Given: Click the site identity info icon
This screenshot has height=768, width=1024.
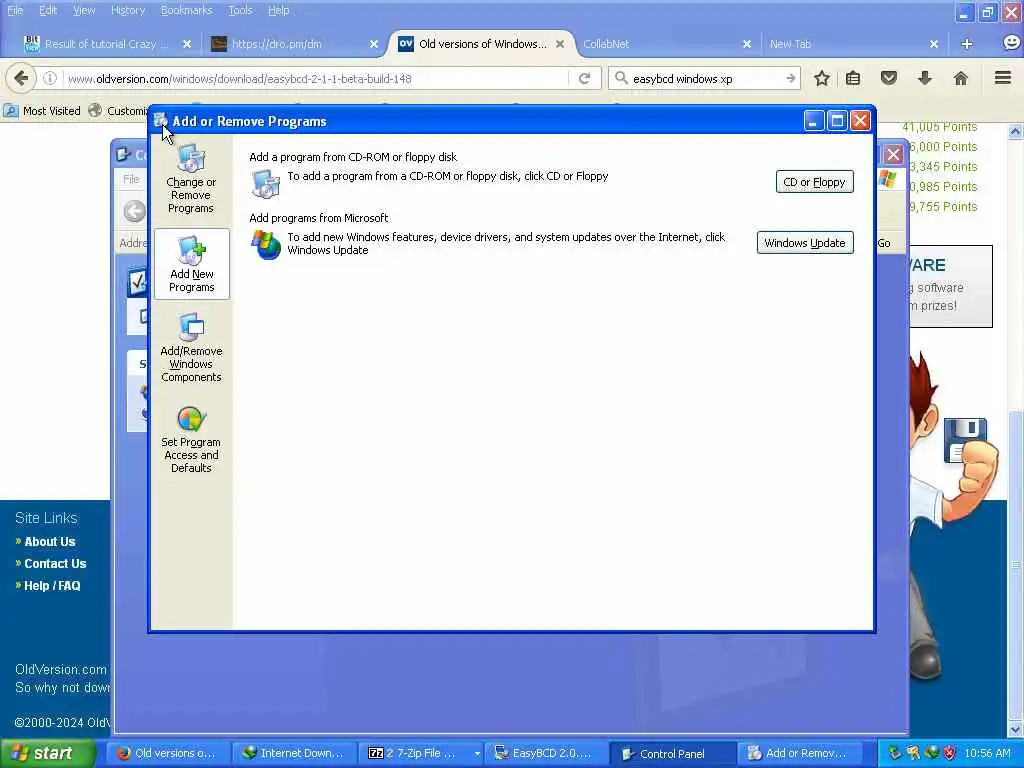Looking at the screenshot, I should pyautogui.click(x=50, y=79).
